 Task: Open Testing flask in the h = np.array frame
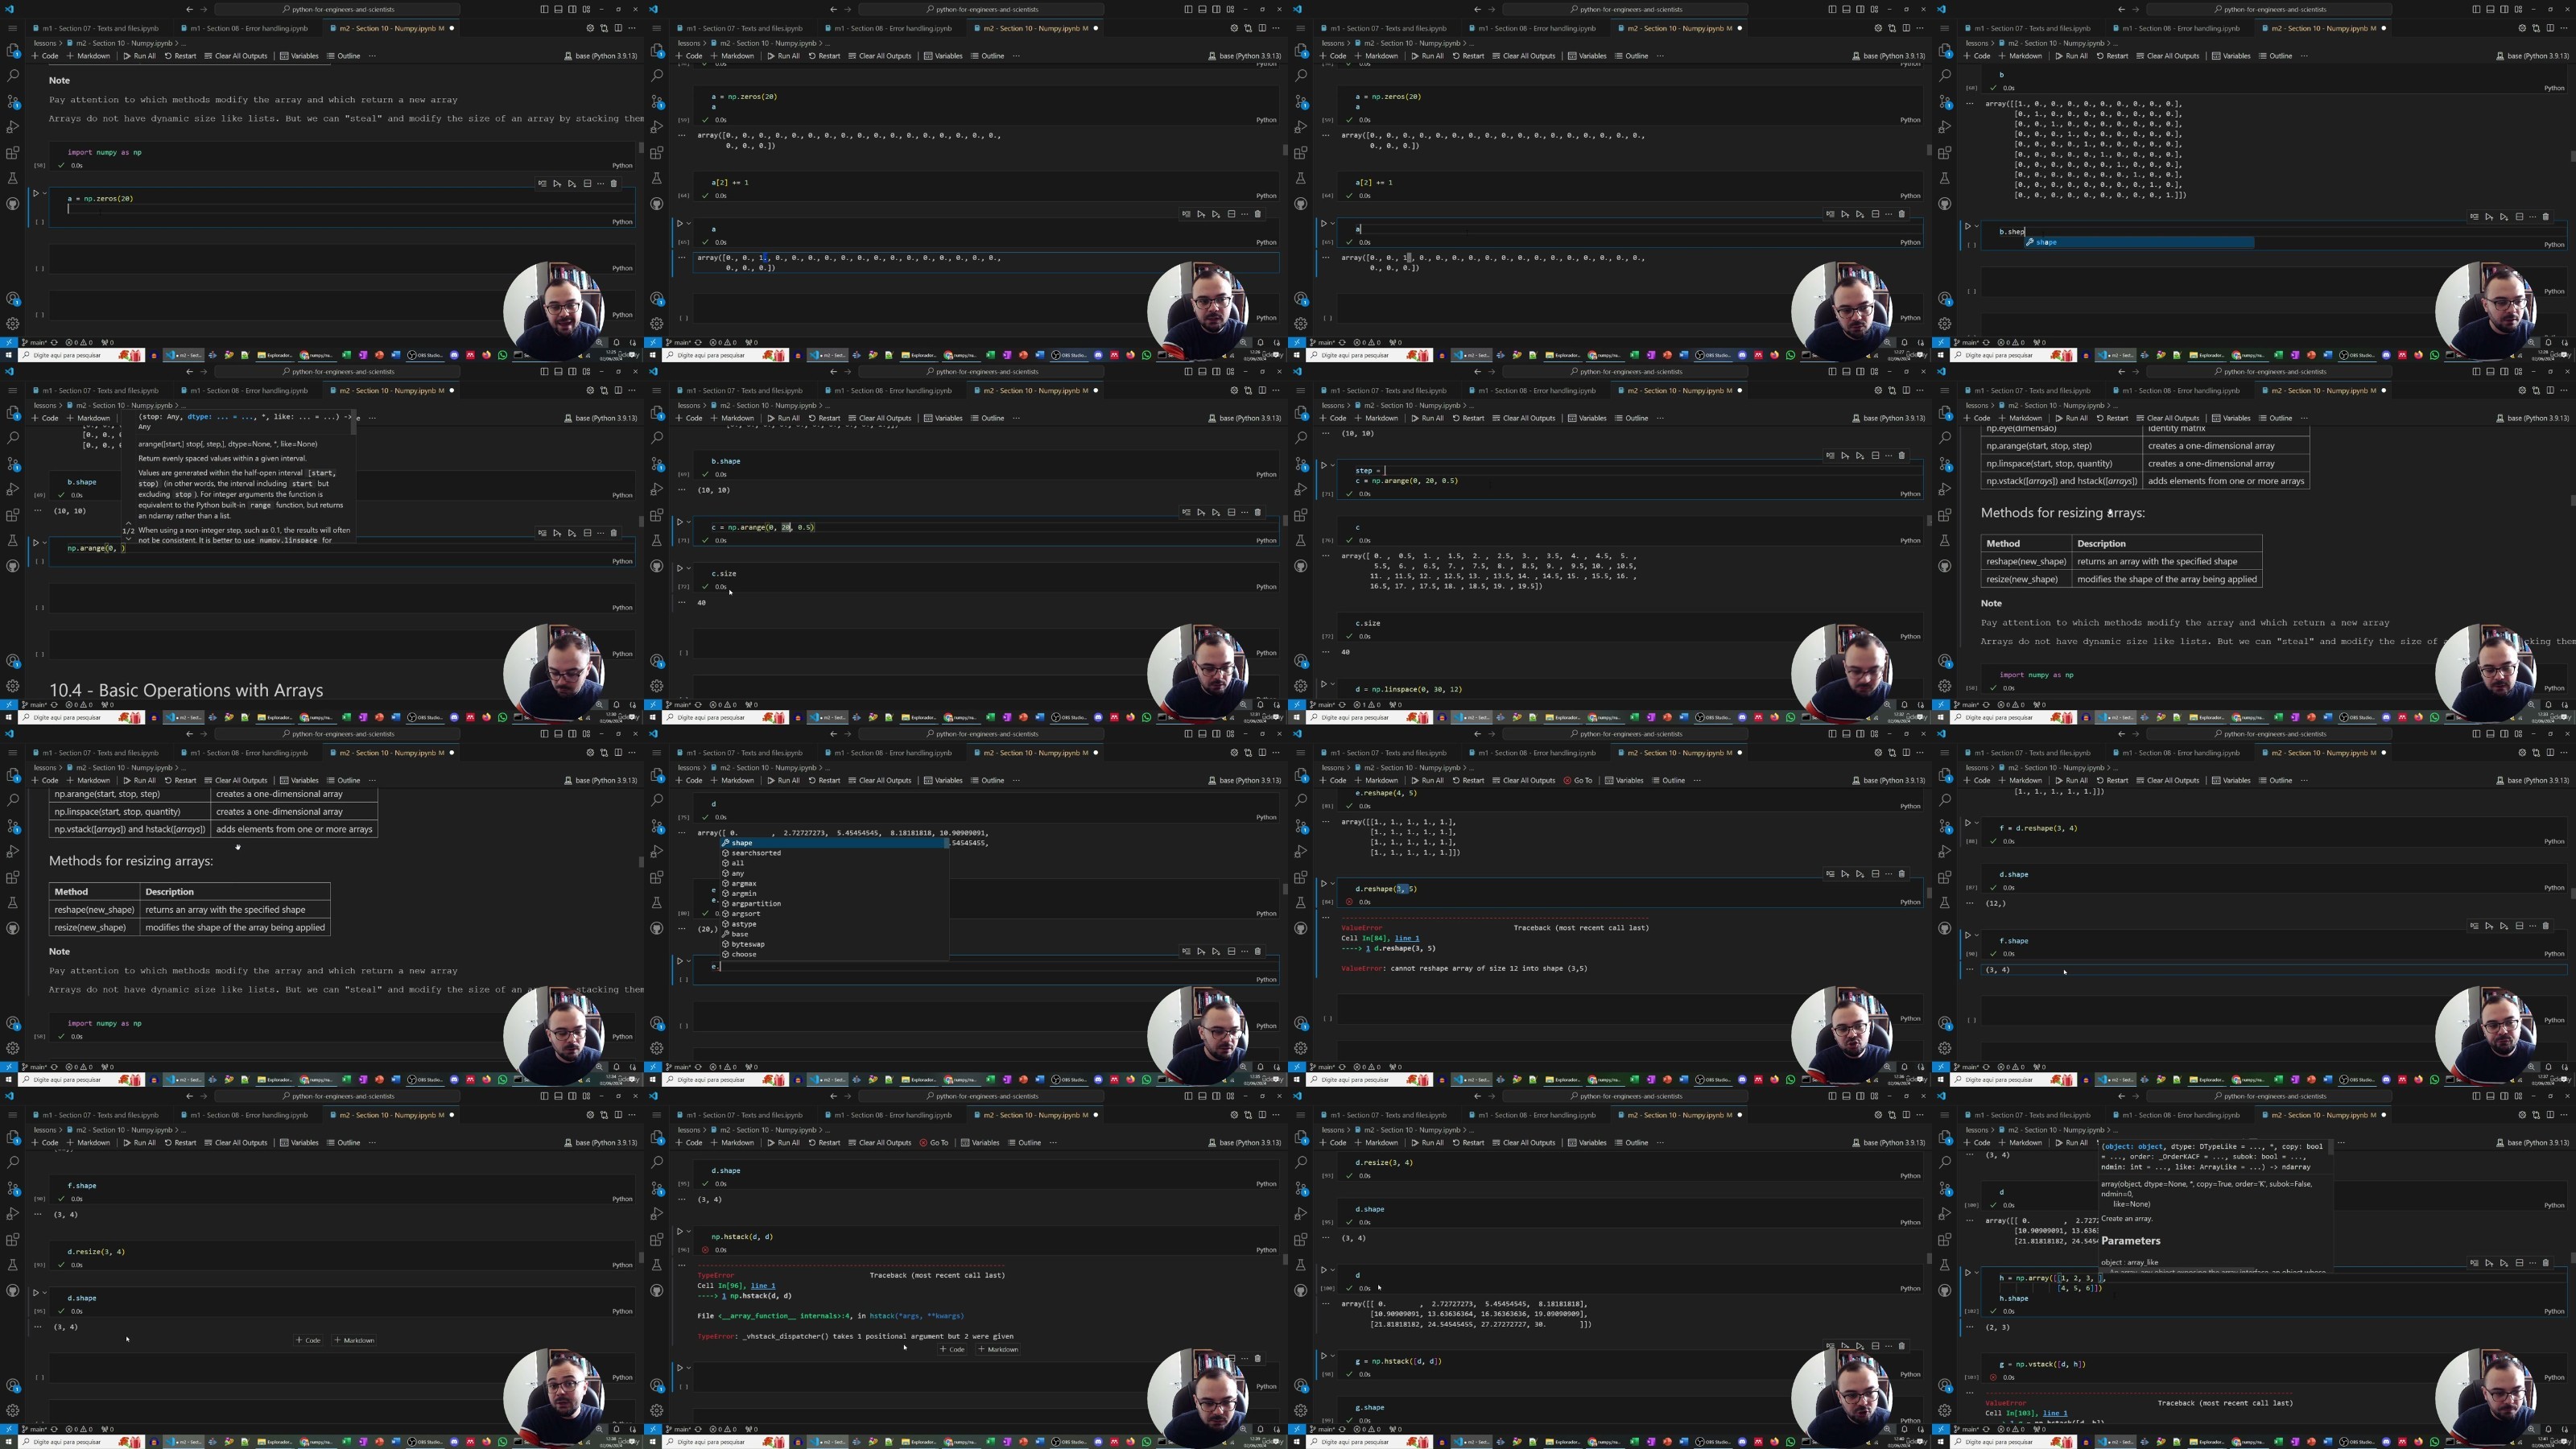tap(1945, 1265)
